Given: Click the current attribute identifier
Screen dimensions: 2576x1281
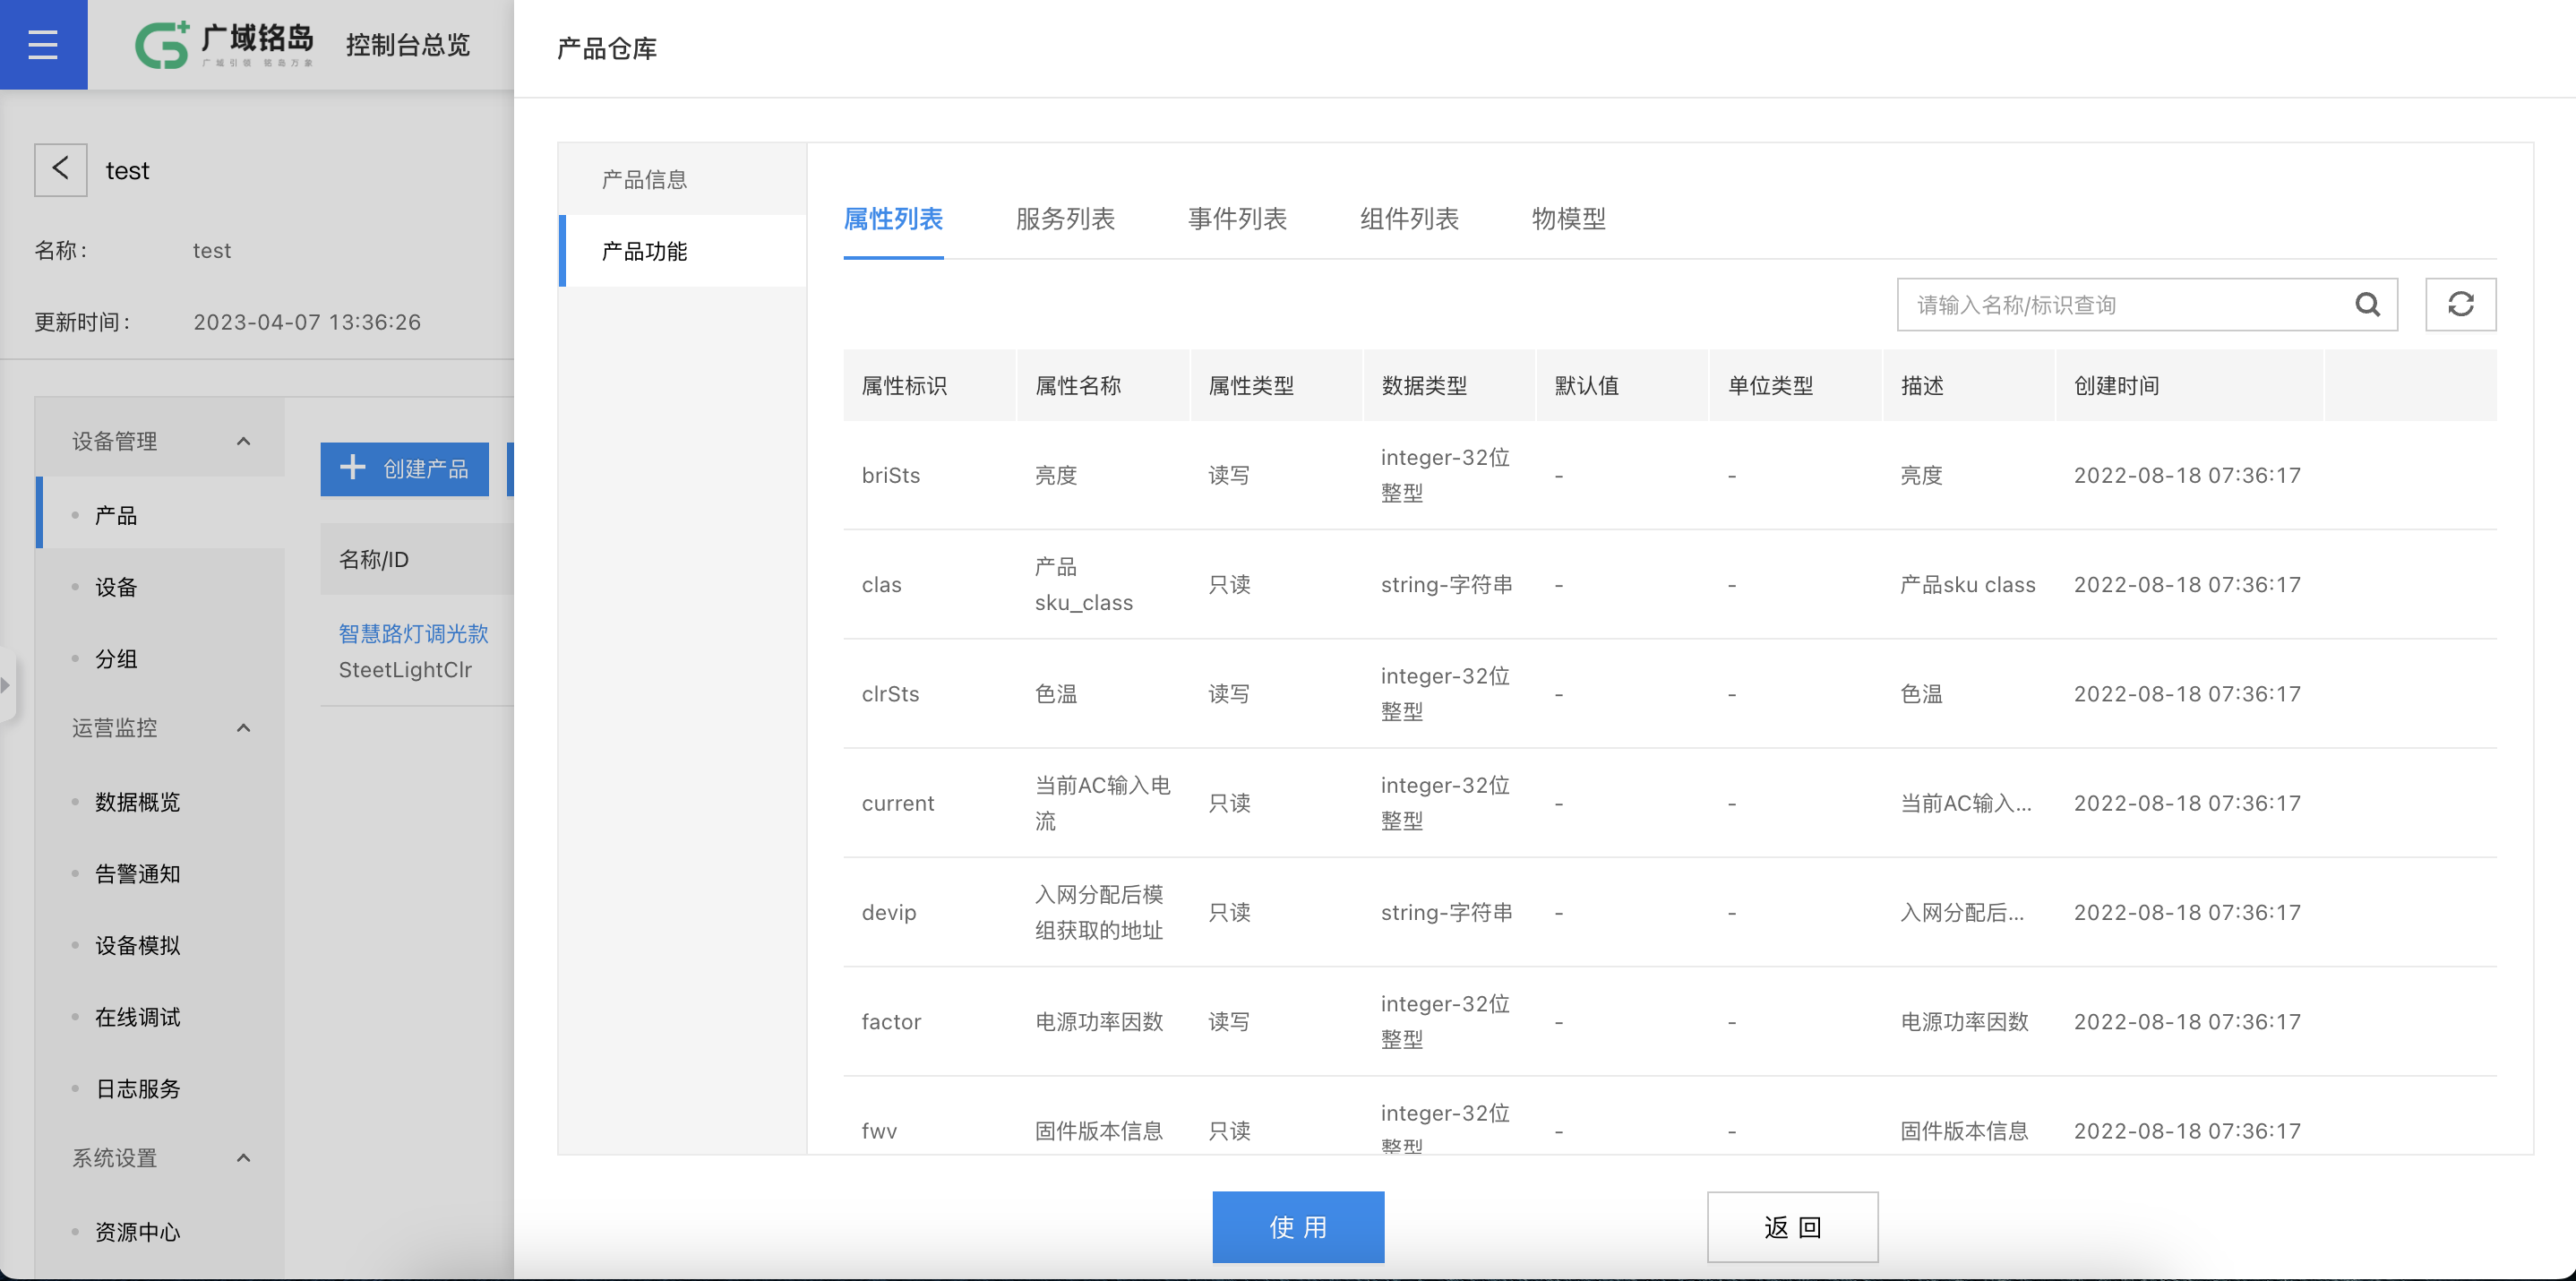Looking at the screenshot, I should click(897, 803).
